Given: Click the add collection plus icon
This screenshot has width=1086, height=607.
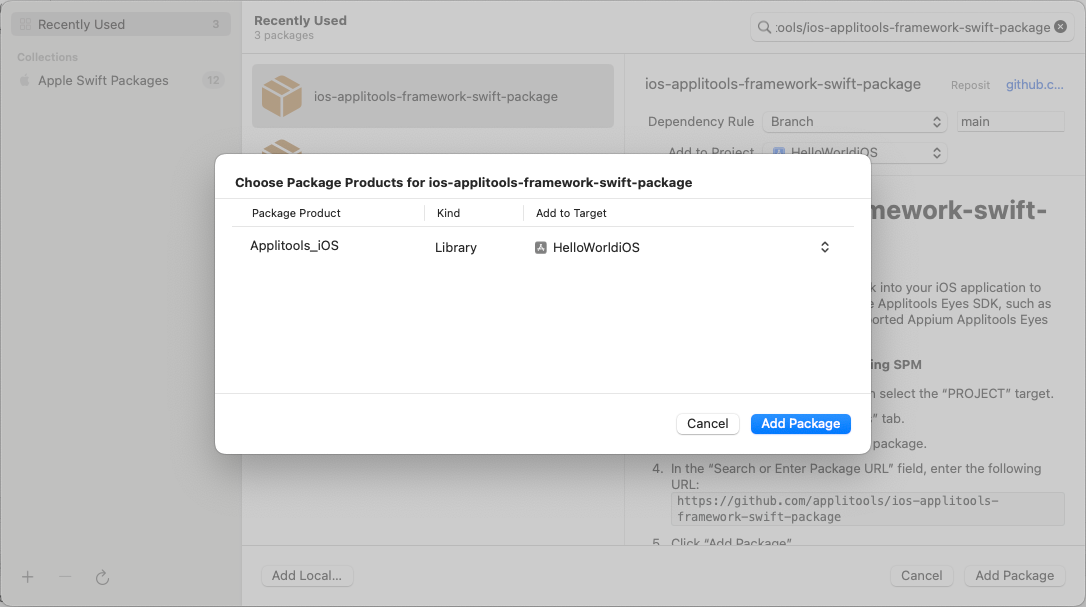Looking at the screenshot, I should click(28, 577).
